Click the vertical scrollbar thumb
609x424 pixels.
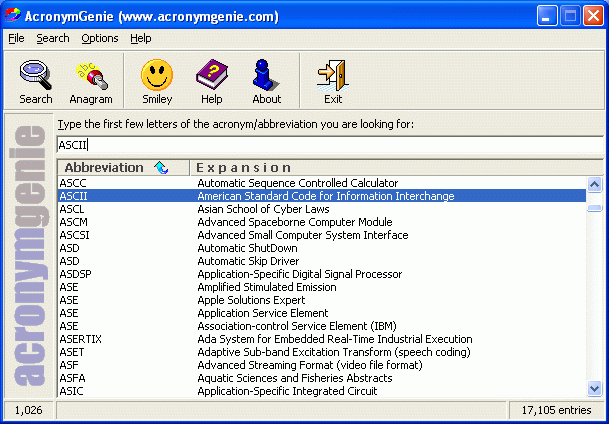[595, 209]
